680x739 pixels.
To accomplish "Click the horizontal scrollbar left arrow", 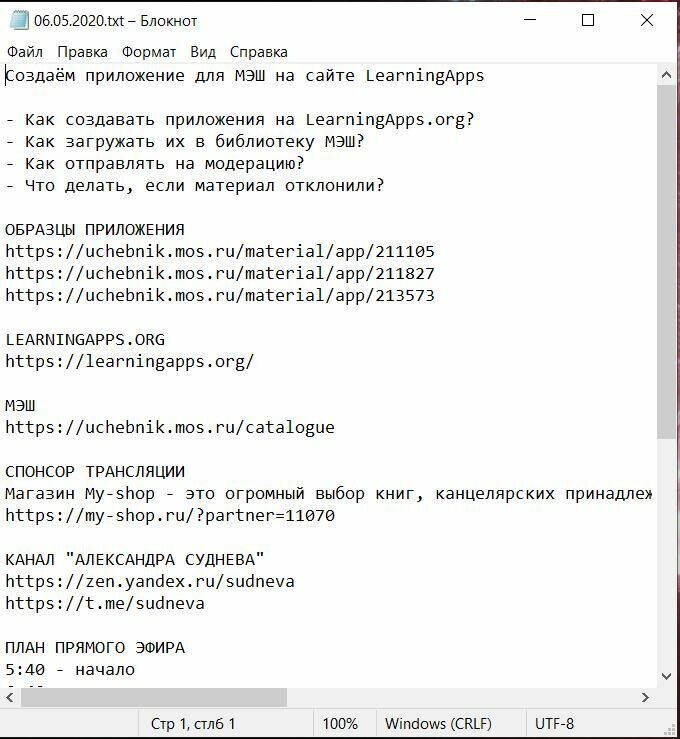I will pos(10,697).
